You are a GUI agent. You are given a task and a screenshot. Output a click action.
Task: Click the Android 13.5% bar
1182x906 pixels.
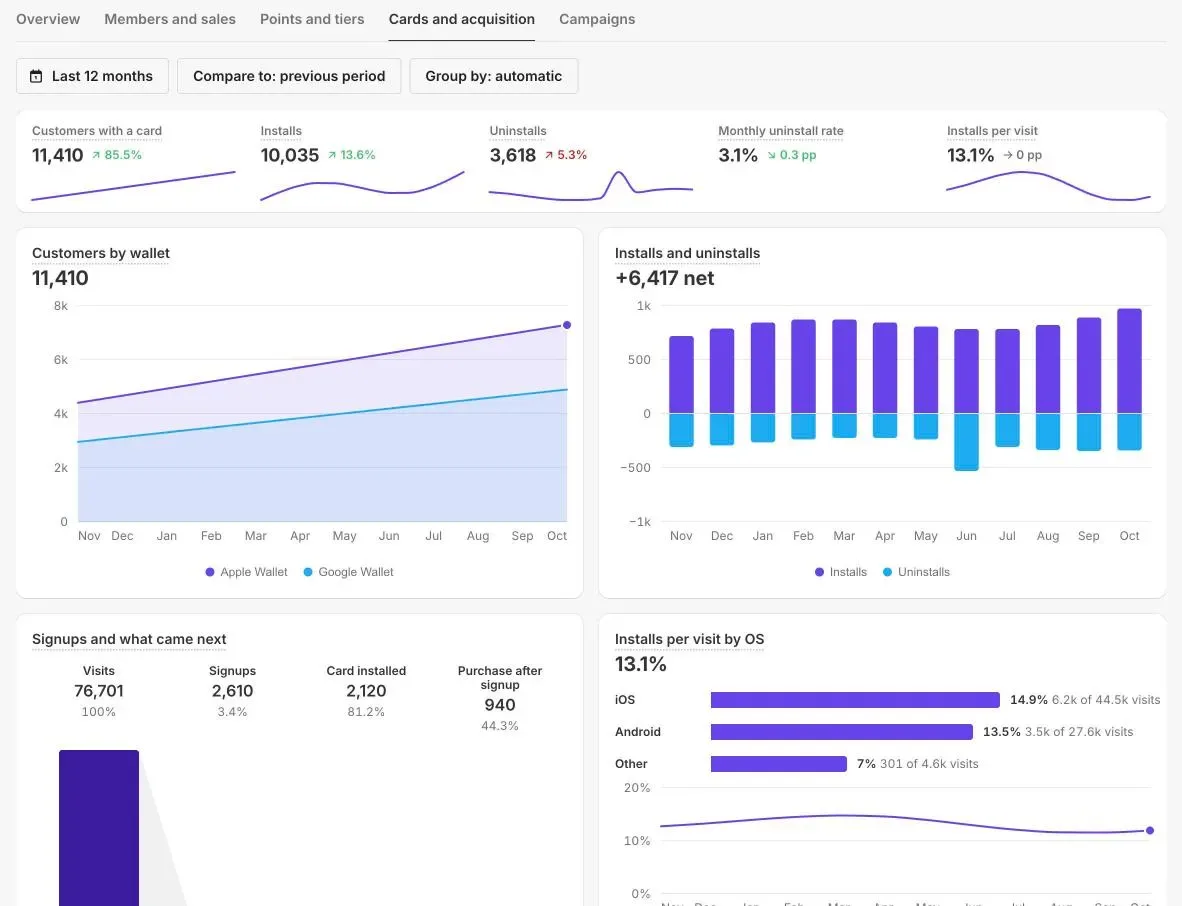(x=841, y=732)
